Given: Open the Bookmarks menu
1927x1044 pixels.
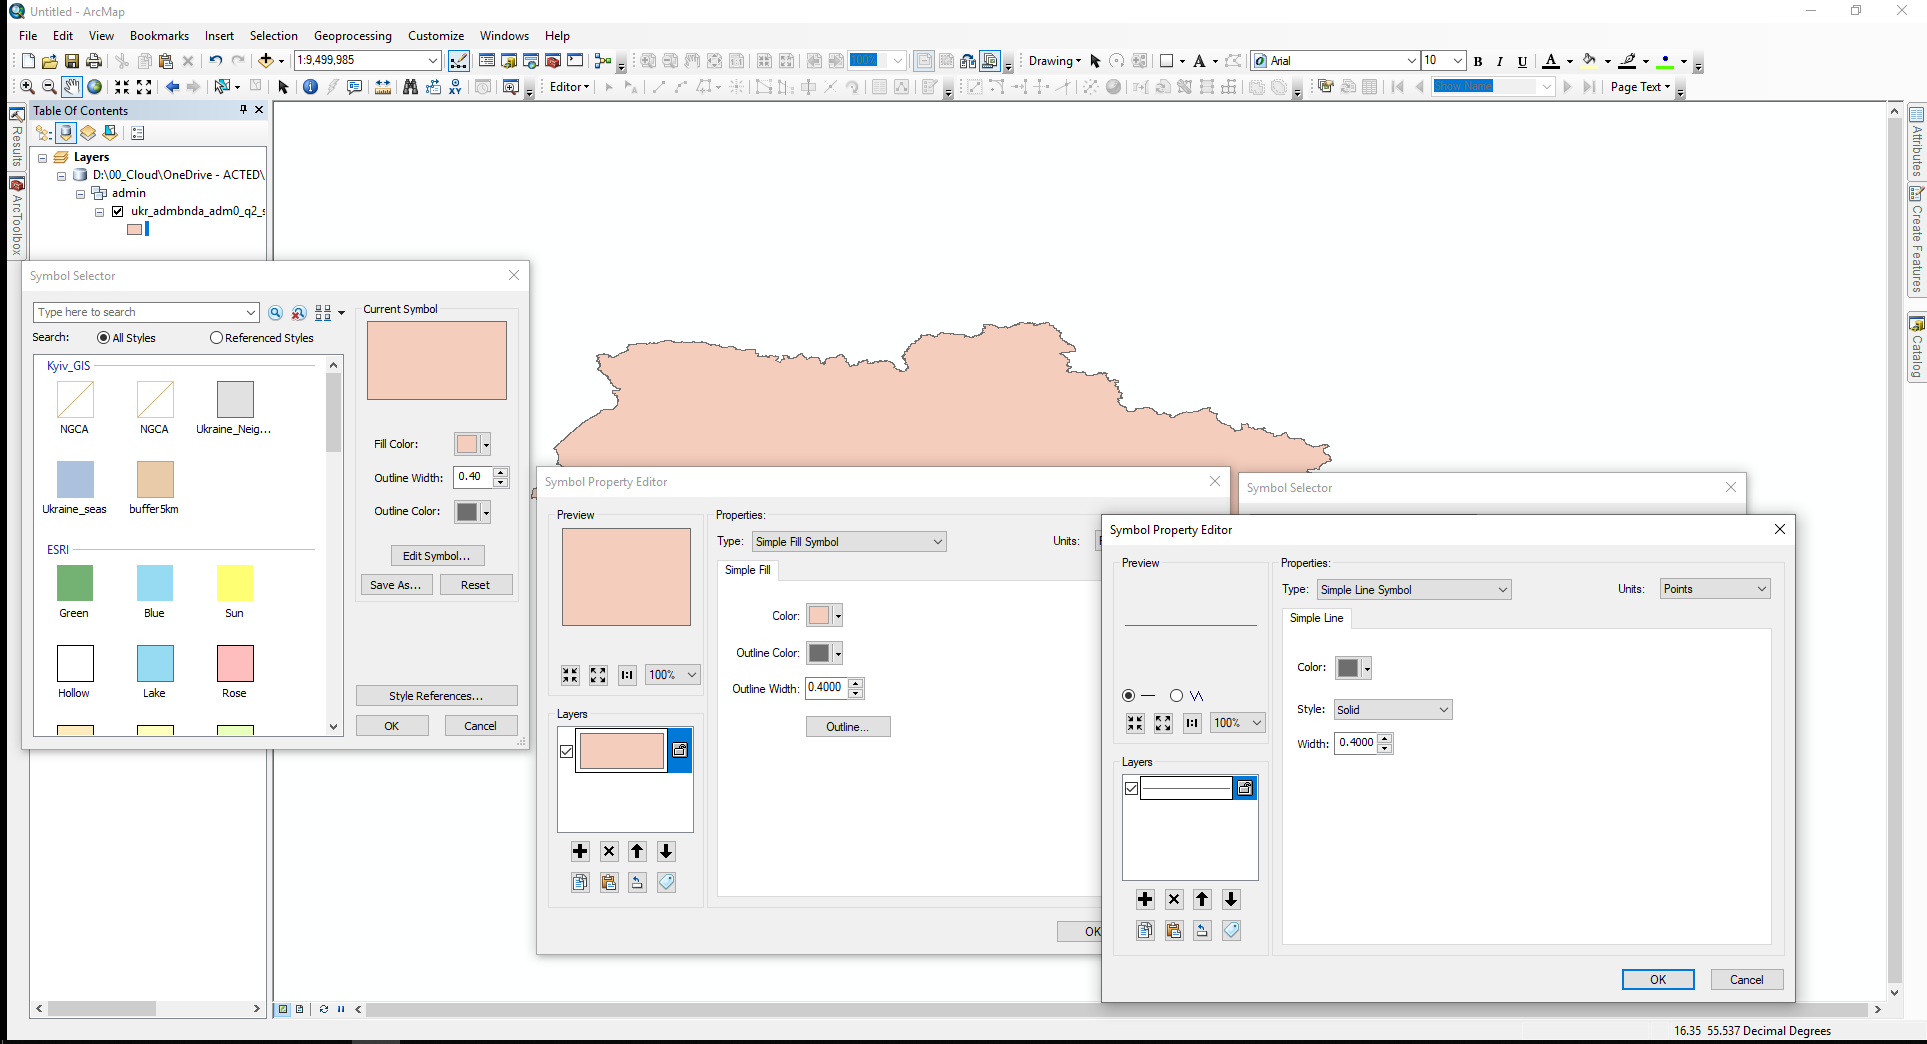Looking at the screenshot, I should point(159,36).
